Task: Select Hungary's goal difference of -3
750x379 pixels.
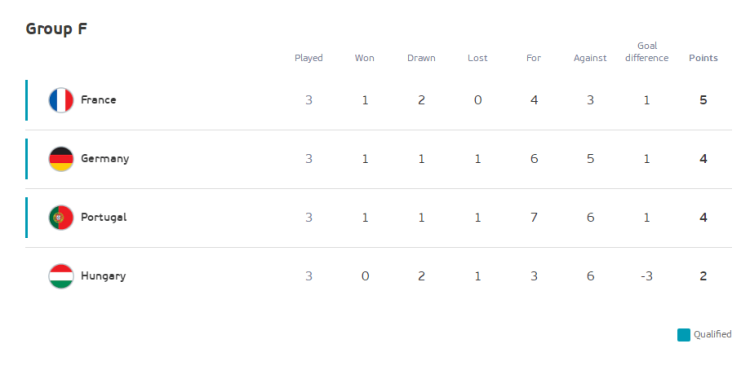Action: tap(647, 276)
